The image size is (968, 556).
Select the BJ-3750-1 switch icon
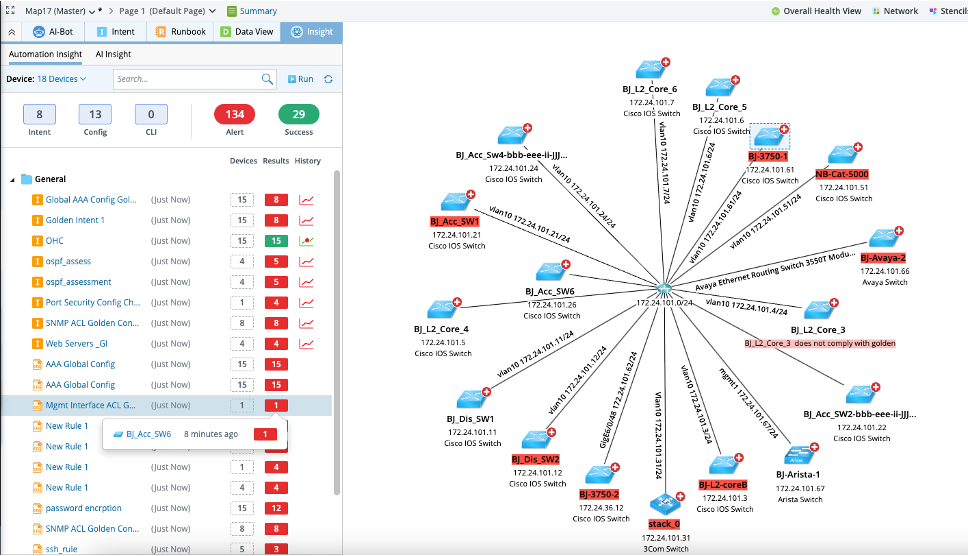pos(770,136)
